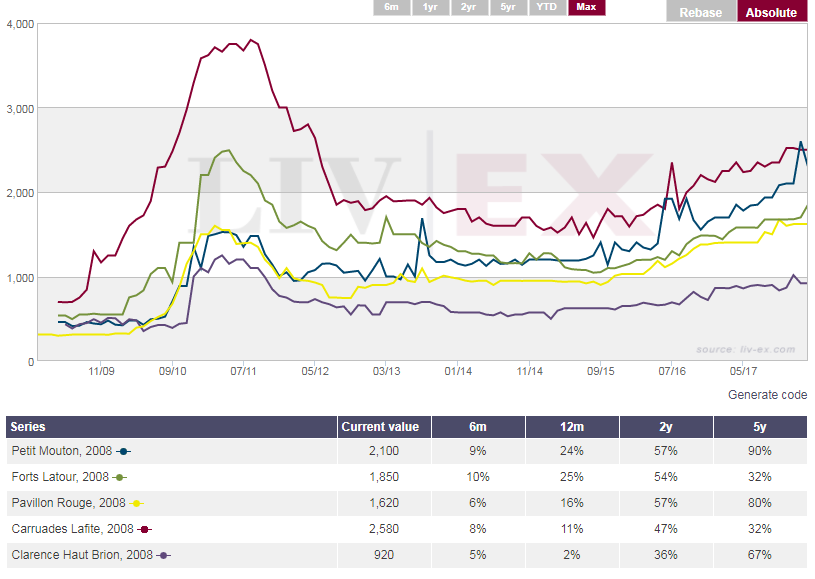Click the 4,000 y-axis label
This screenshot has height=579, width=815.
tap(20, 24)
